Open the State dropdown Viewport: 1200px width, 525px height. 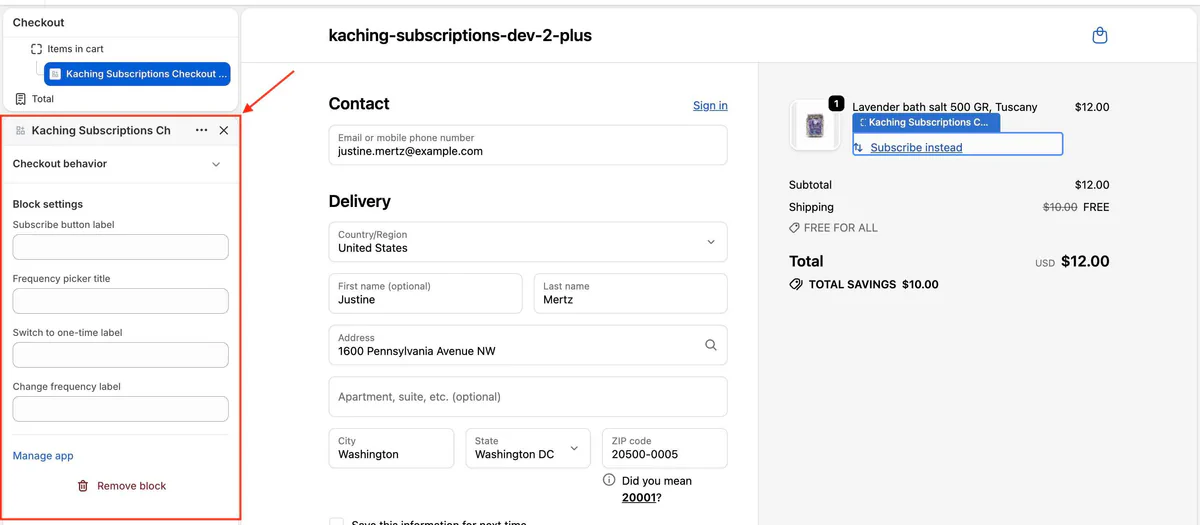pos(526,448)
